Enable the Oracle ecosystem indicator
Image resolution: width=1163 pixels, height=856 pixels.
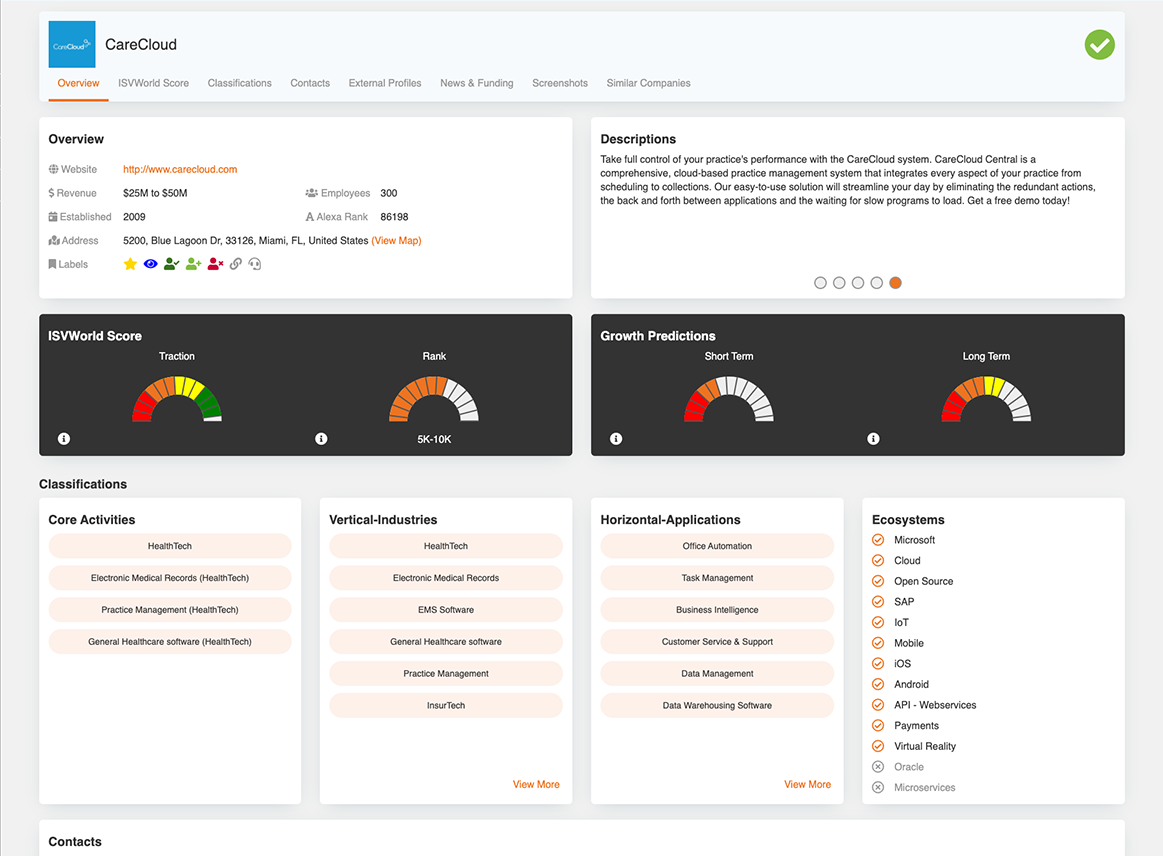[x=876, y=766]
